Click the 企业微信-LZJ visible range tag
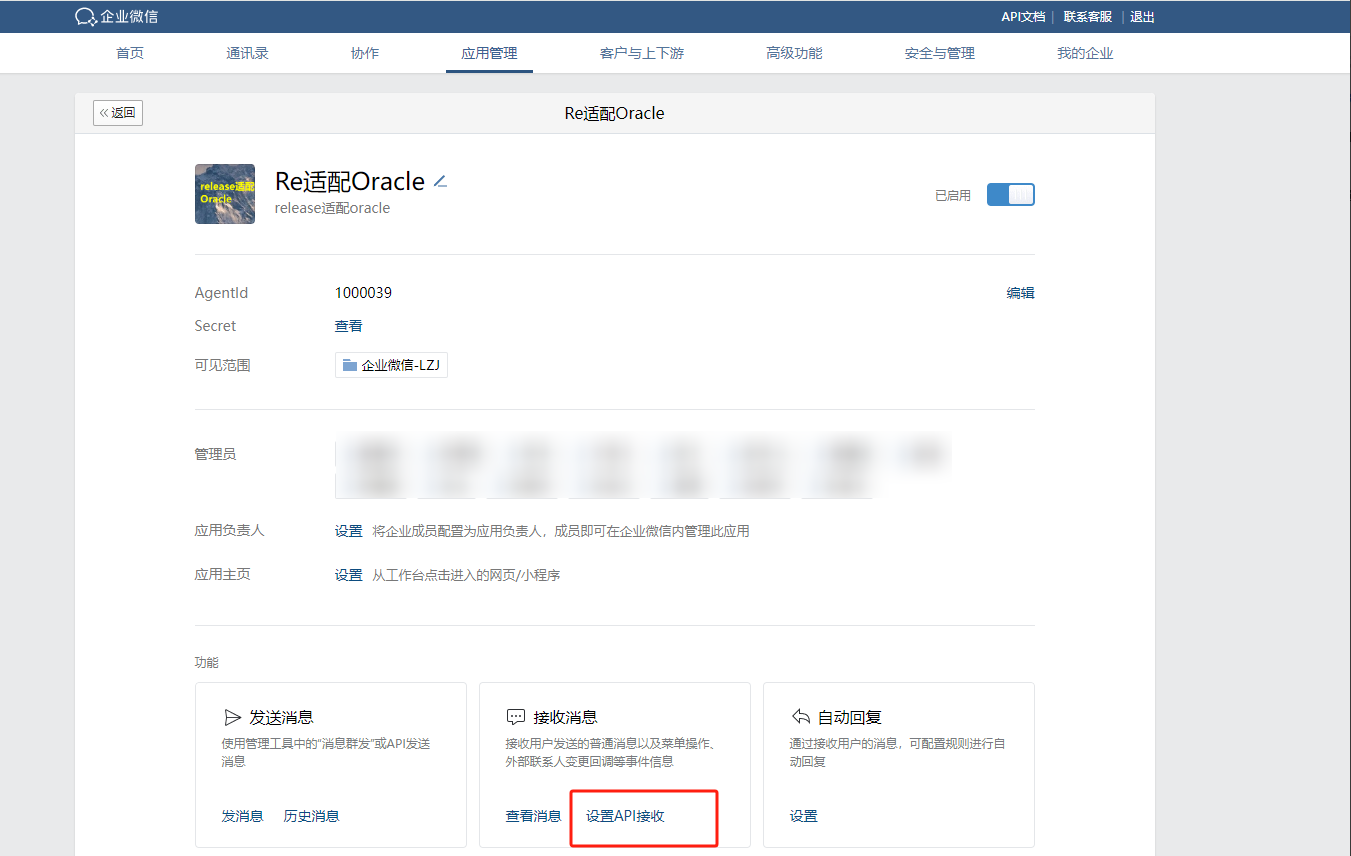1351x856 pixels. point(391,365)
